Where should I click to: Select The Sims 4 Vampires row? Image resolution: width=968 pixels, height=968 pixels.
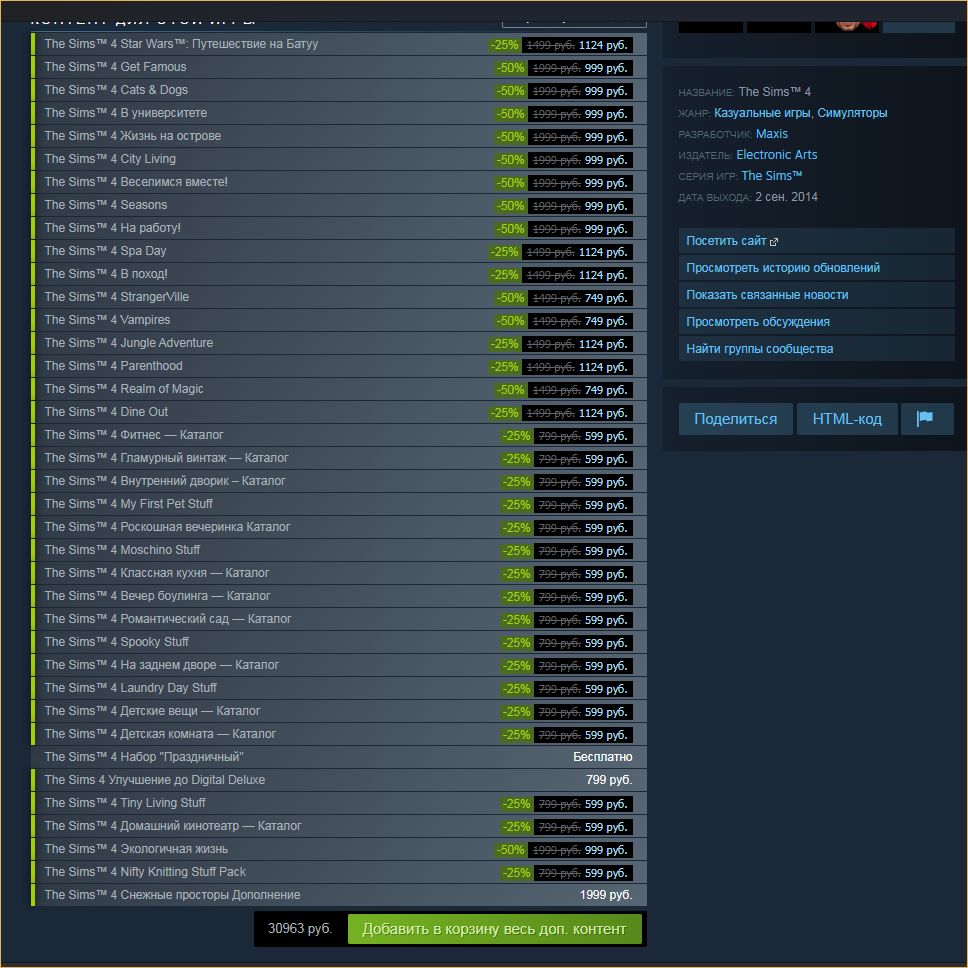(x=339, y=320)
